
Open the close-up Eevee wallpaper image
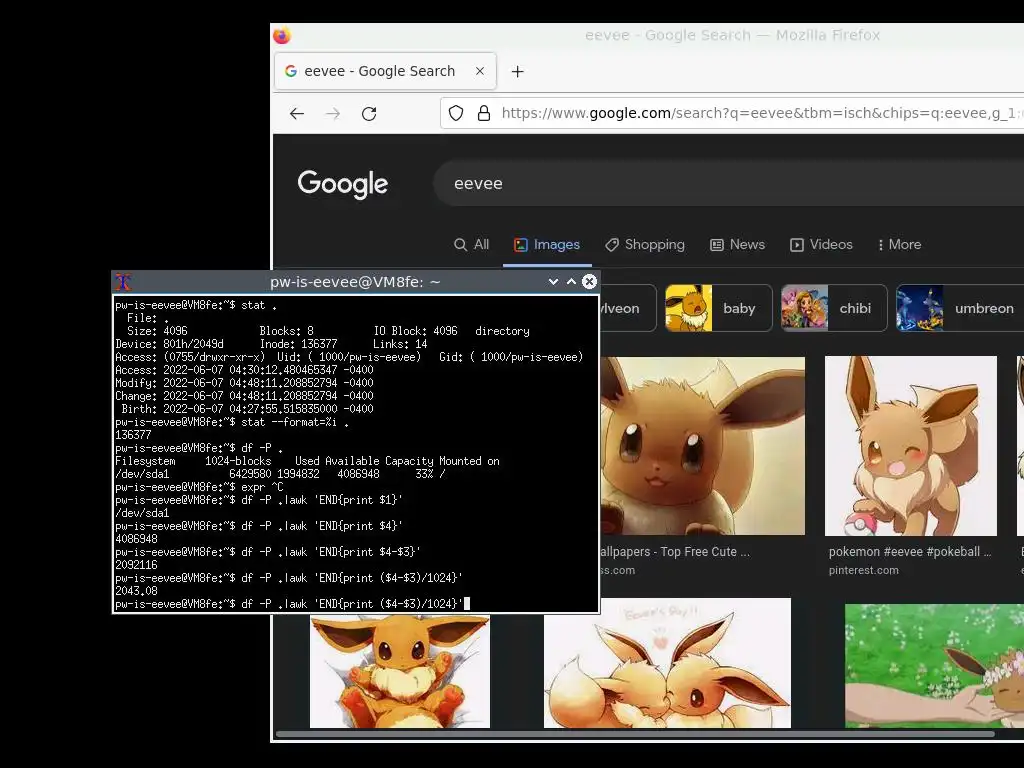coord(703,445)
